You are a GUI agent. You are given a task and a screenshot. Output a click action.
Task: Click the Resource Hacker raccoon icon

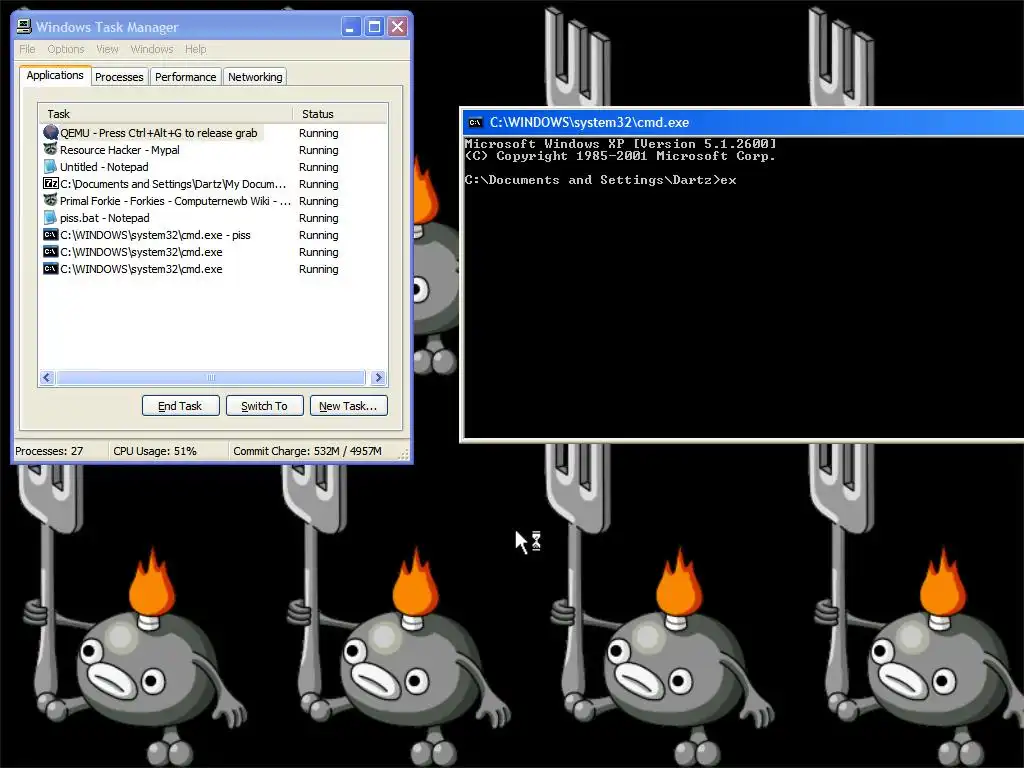click(x=50, y=150)
